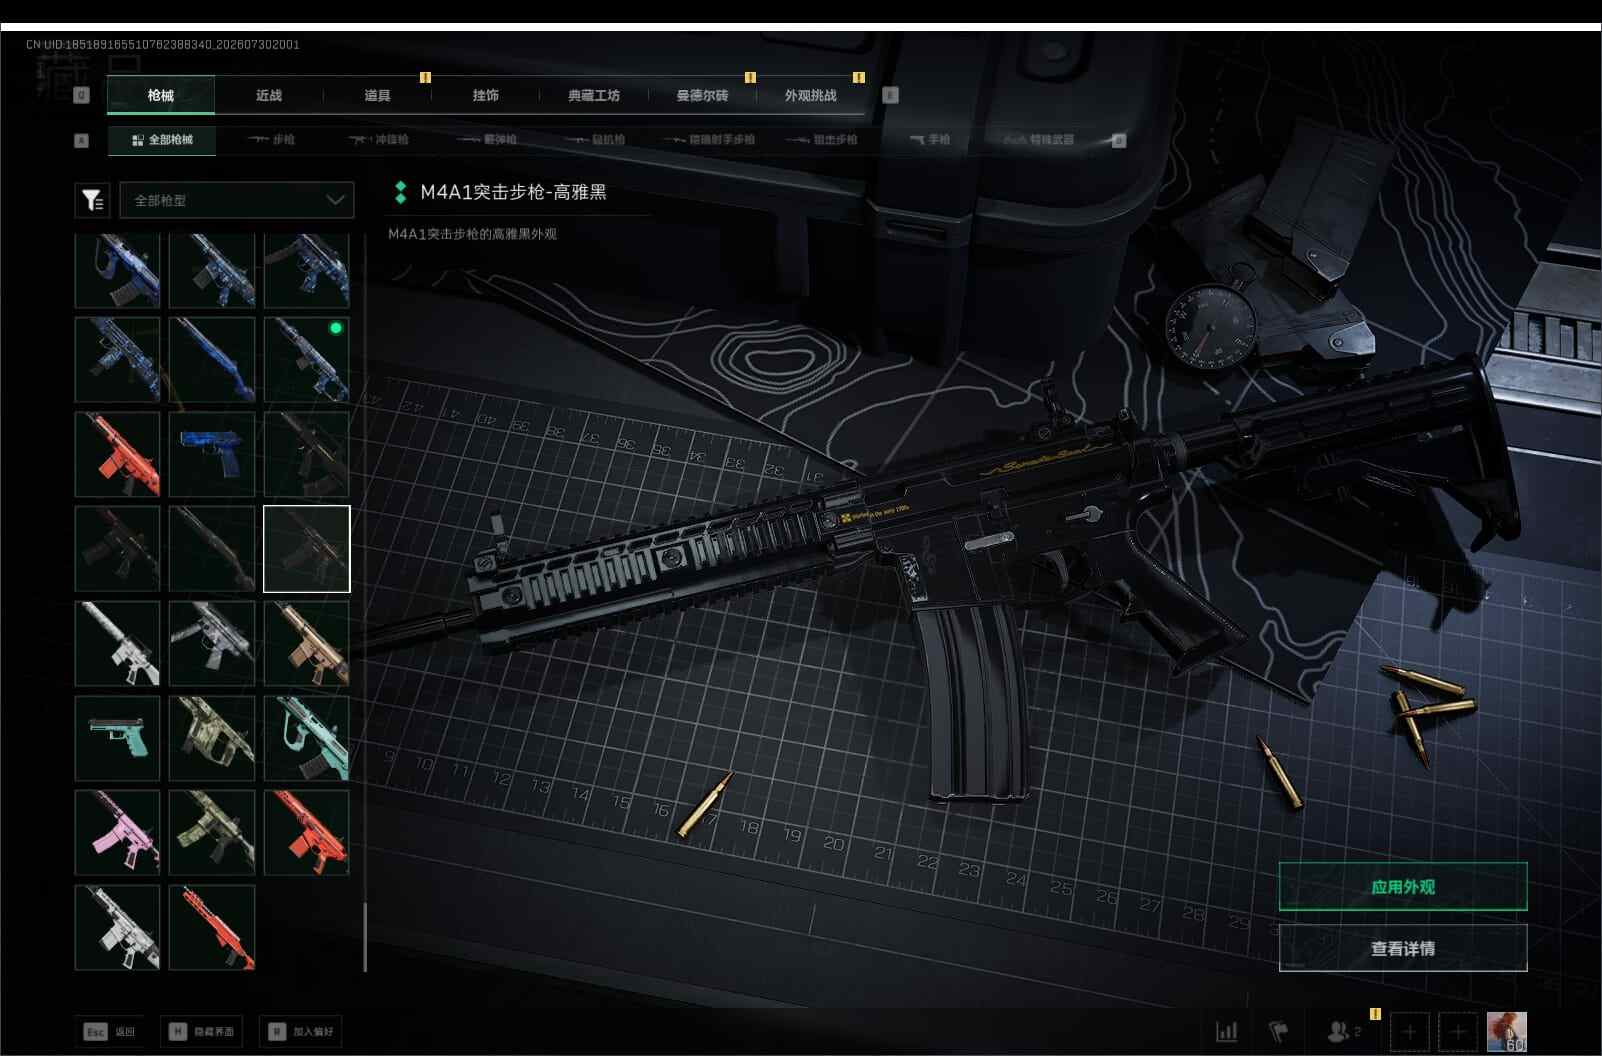This screenshot has height=1056, width=1602.
Task: Select the mint SMG skin right of teal pistol
Action: [x=307, y=738]
